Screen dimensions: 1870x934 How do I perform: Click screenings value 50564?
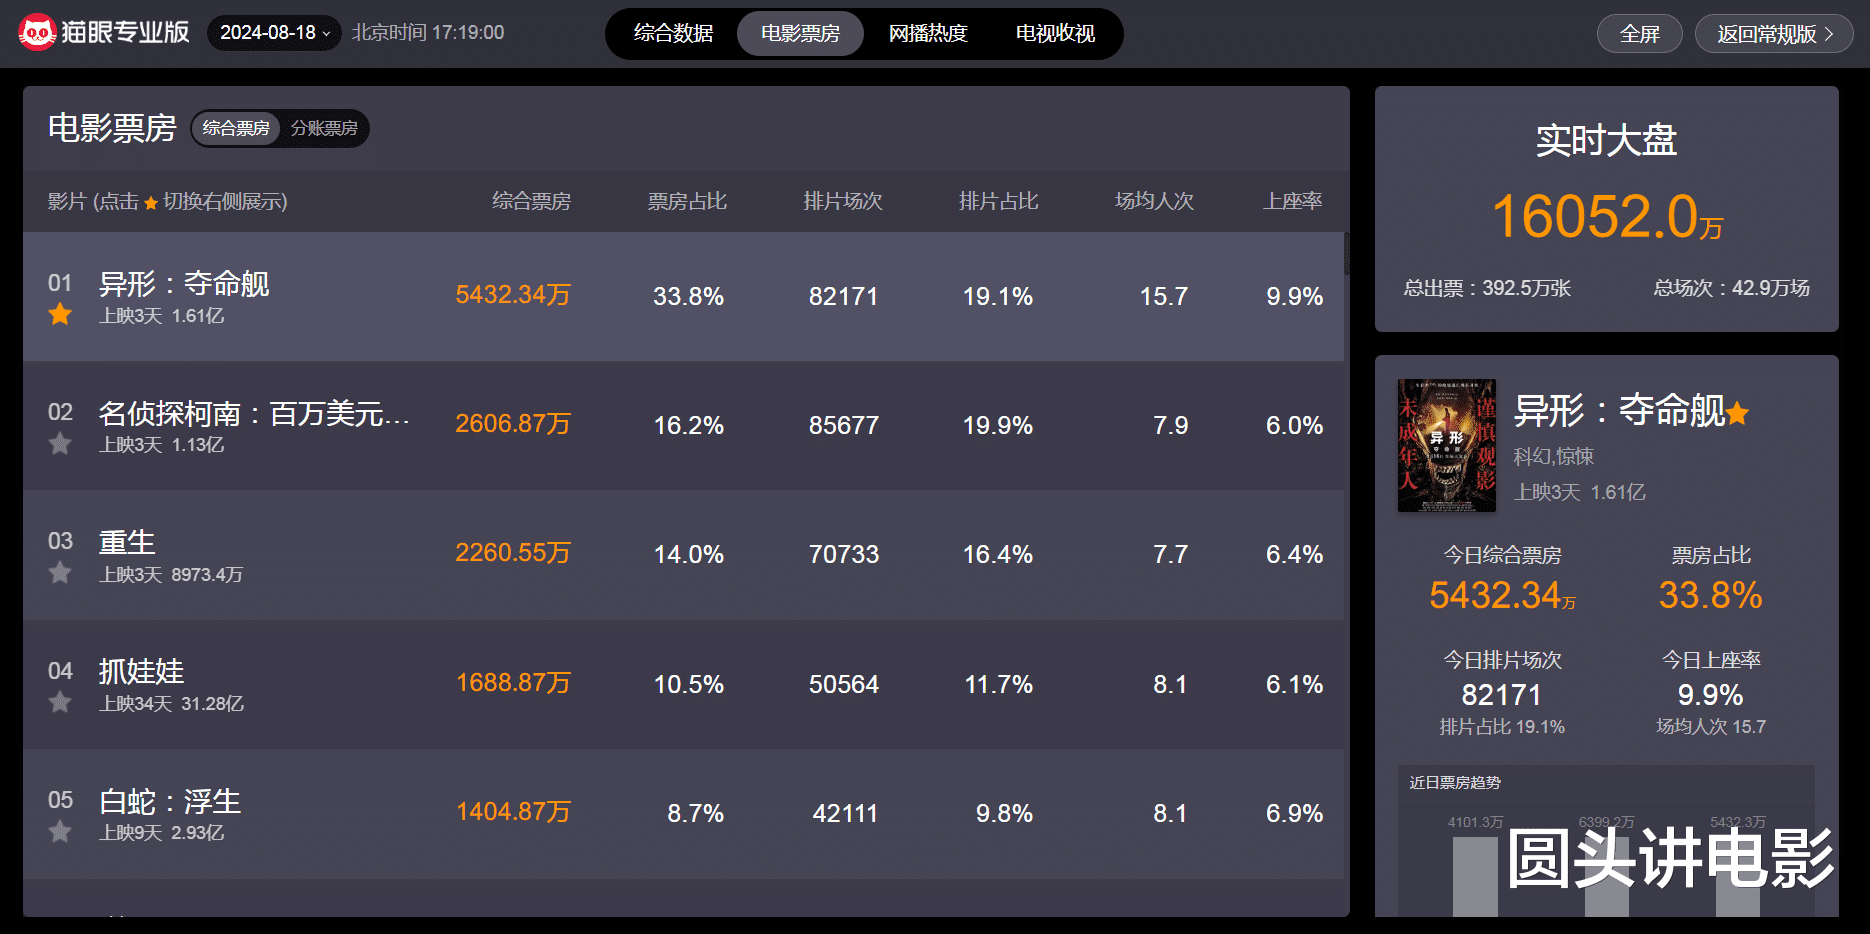point(844,684)
